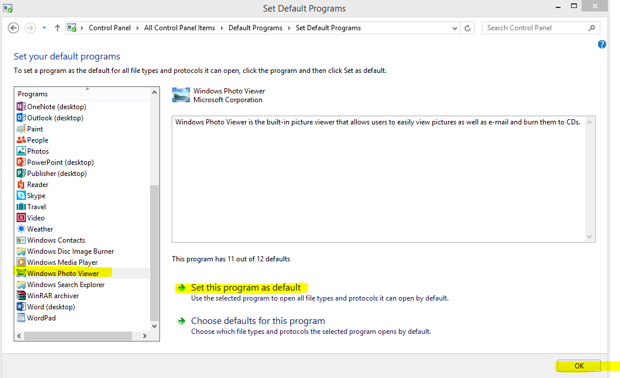Screen dimensions: 620x378
Task: Click the Travel app icon
Action: pyautogui.click(x=21, y=207)
